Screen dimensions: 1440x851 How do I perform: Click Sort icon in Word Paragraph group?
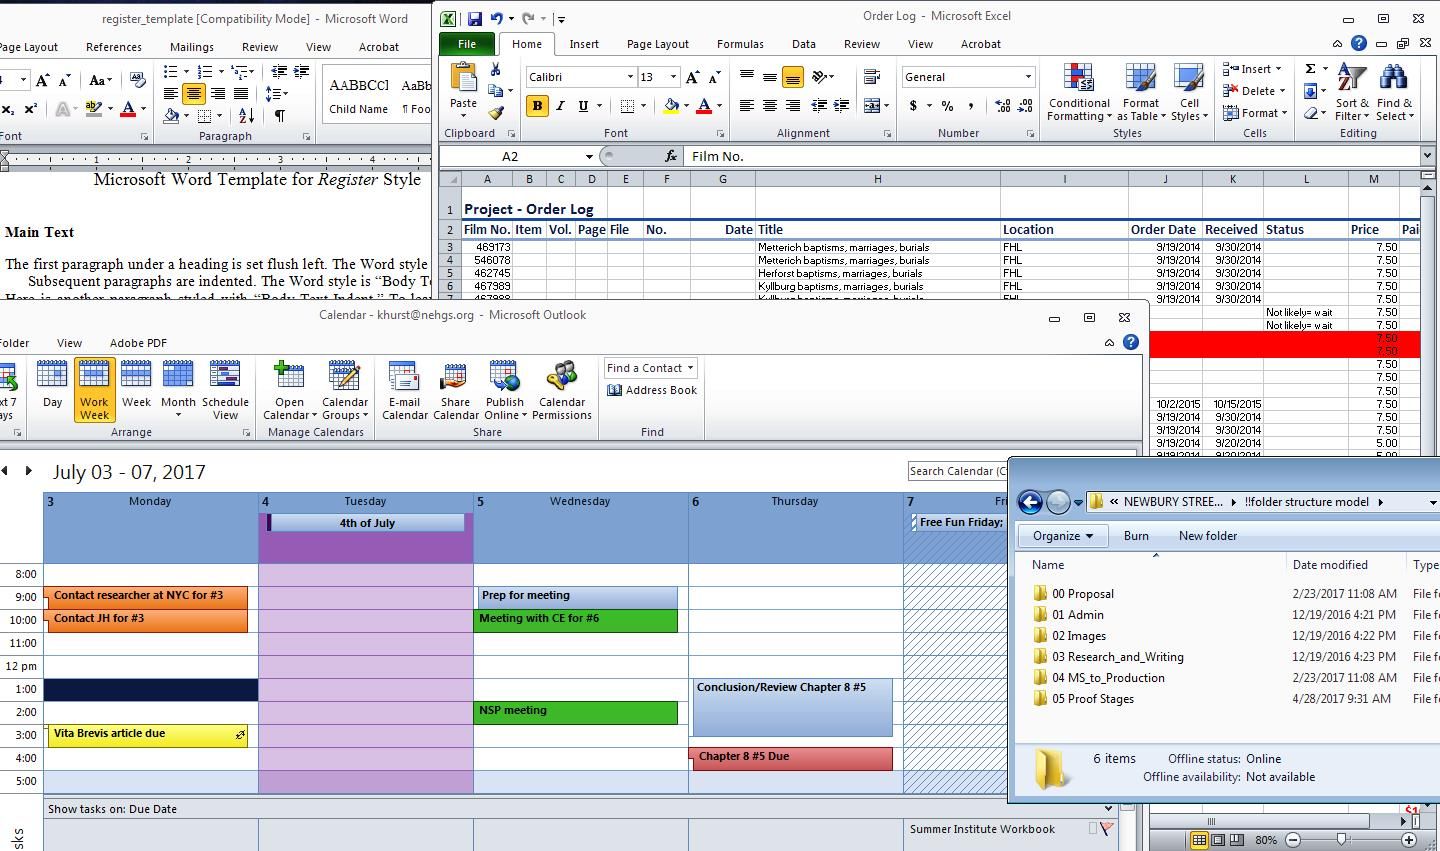click(246, 116)
